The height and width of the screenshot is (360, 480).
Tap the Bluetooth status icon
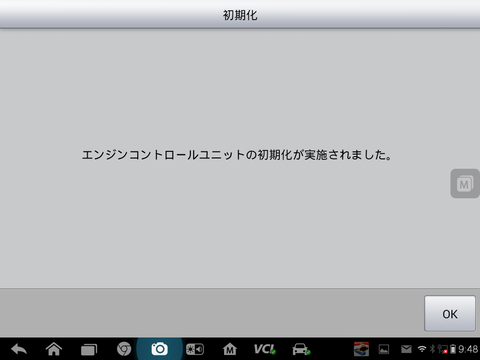[x=432, y=349]
